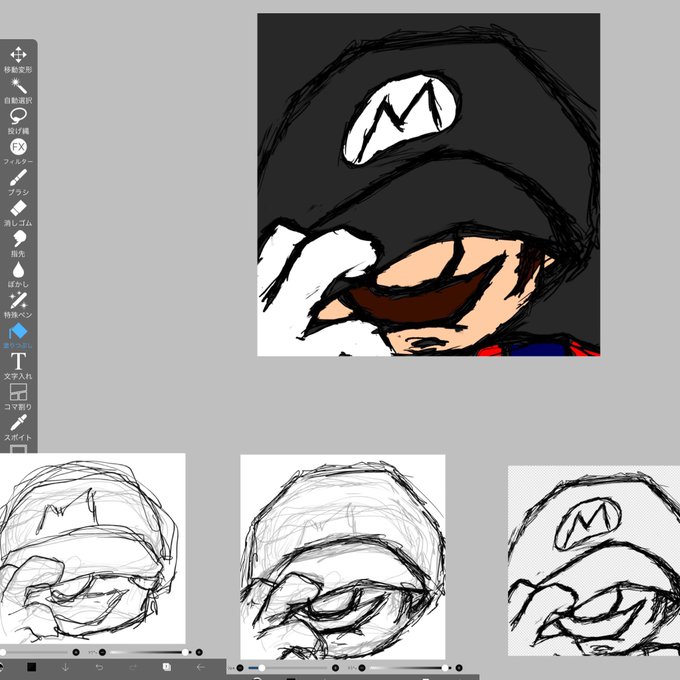The image size is (680, 680).
Task: Select the Magic Wand (自動選択) tool
Action: pyautogui.click(x=18, y=91)
